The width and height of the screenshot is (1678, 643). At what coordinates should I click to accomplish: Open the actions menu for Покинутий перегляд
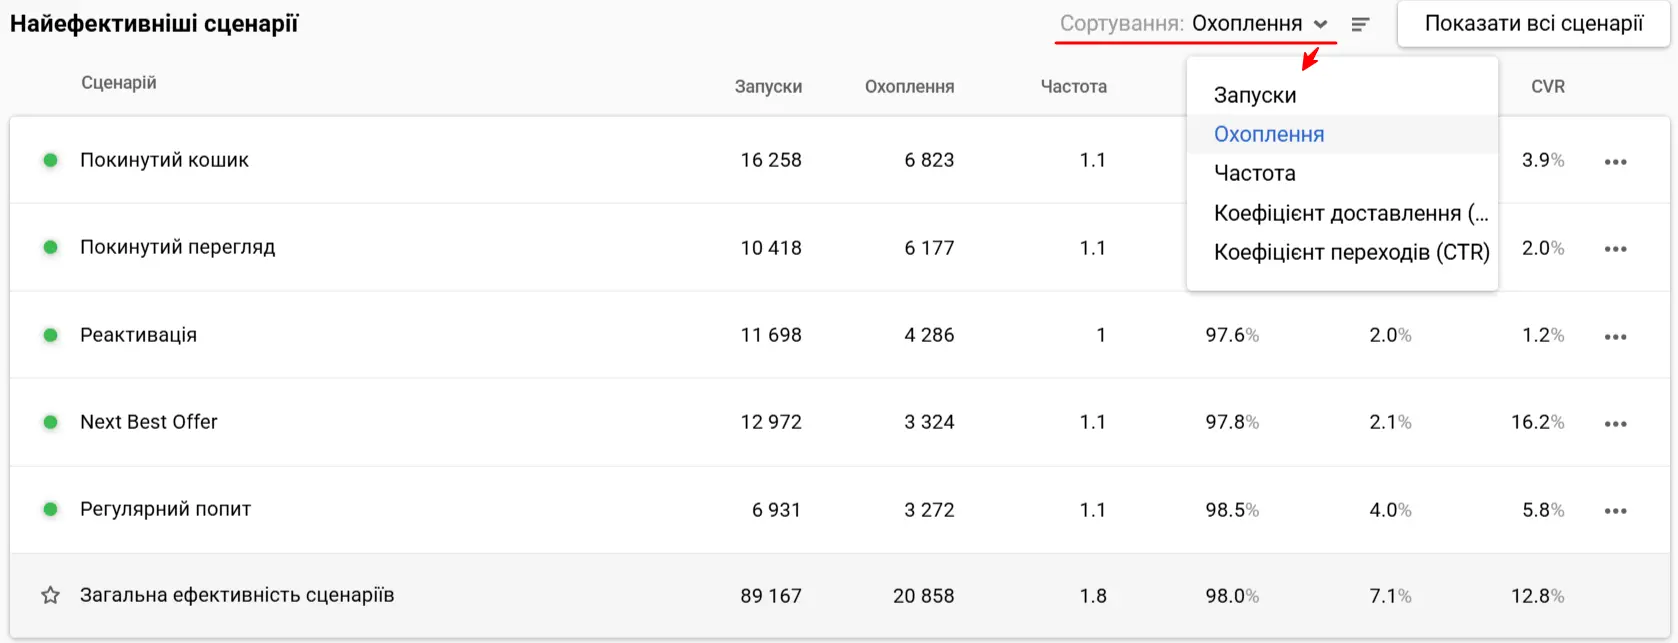pyautogui.click(x=1616, y=247)
